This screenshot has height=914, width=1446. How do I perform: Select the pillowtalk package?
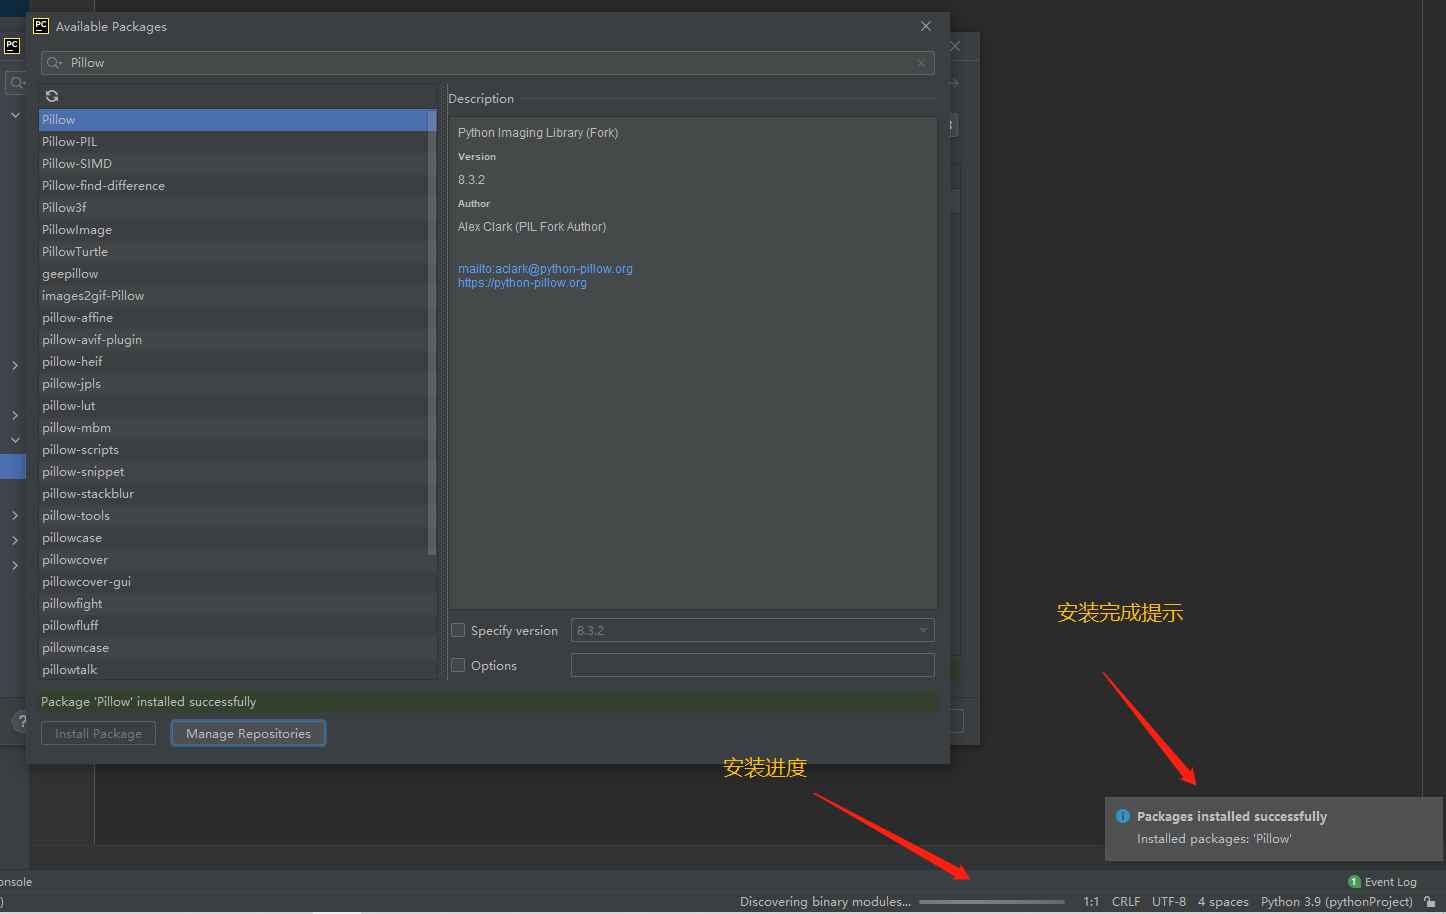pos(233,669)
